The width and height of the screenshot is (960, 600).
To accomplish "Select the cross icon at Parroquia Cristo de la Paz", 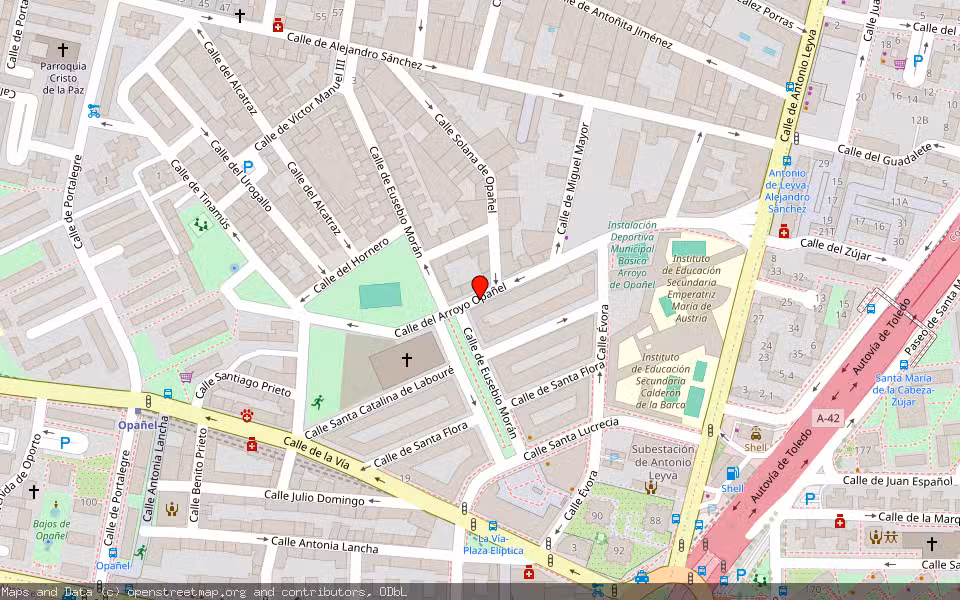I will pos(63,48).
